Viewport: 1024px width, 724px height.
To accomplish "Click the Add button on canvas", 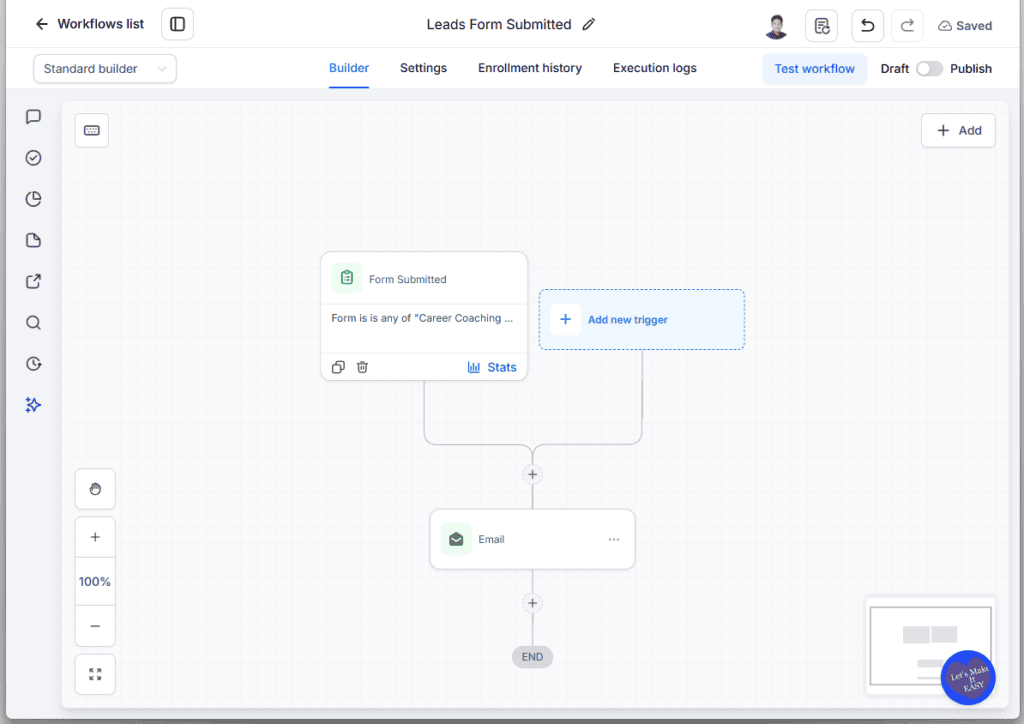I will [x=958, y=131].
